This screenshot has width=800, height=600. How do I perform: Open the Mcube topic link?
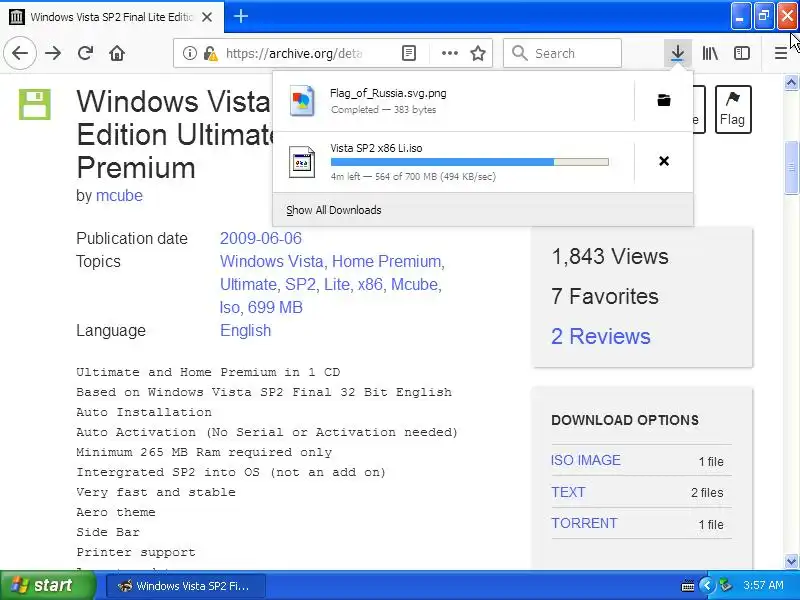pyautogui.click(x=415, y=284)
